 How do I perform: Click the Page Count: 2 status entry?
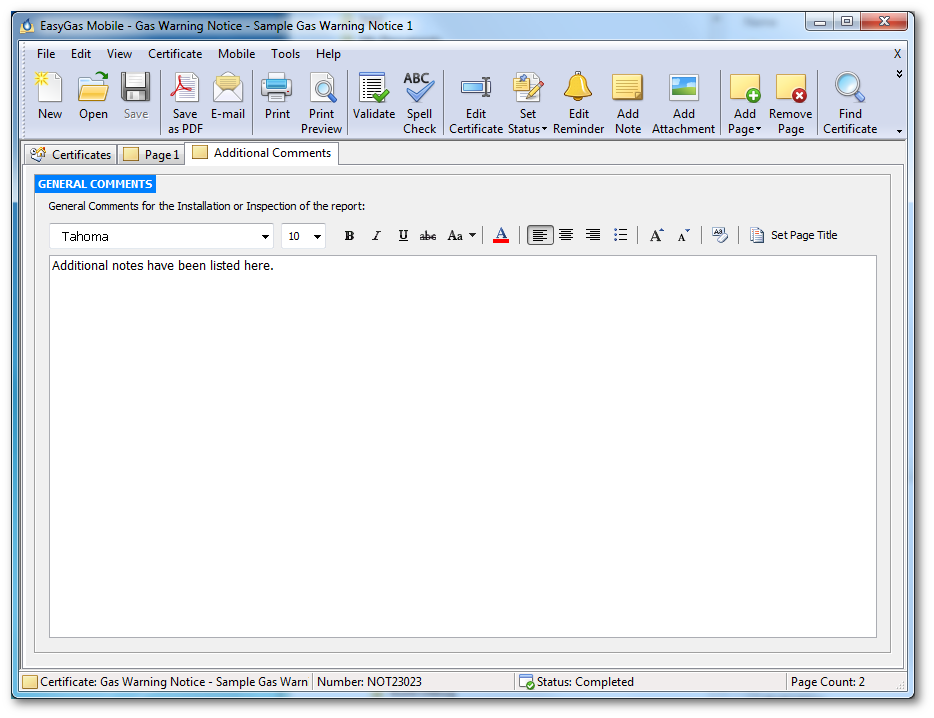[x=827, y=682]
